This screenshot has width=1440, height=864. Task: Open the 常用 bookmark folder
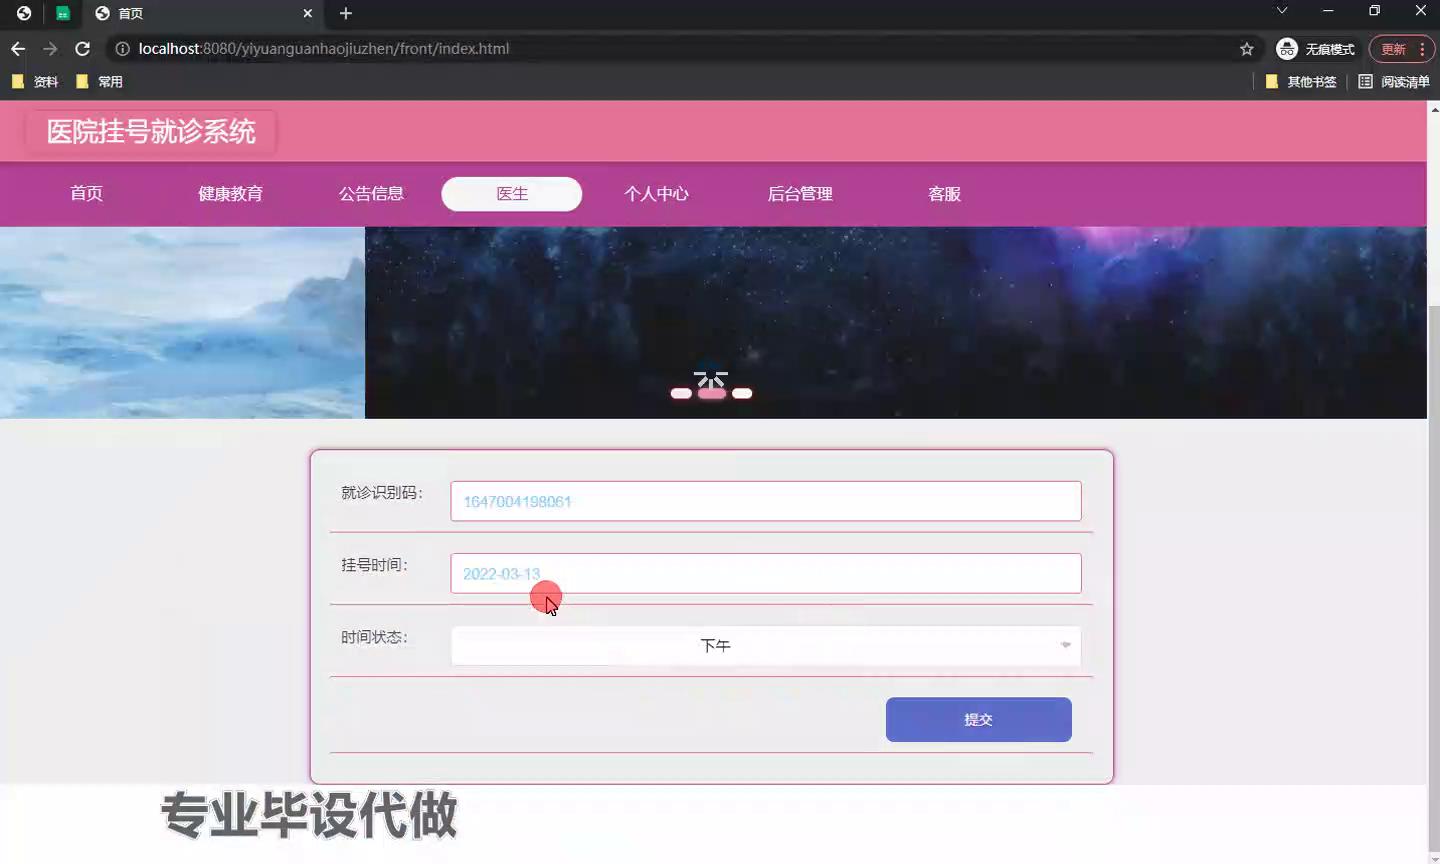click(100, 82)
